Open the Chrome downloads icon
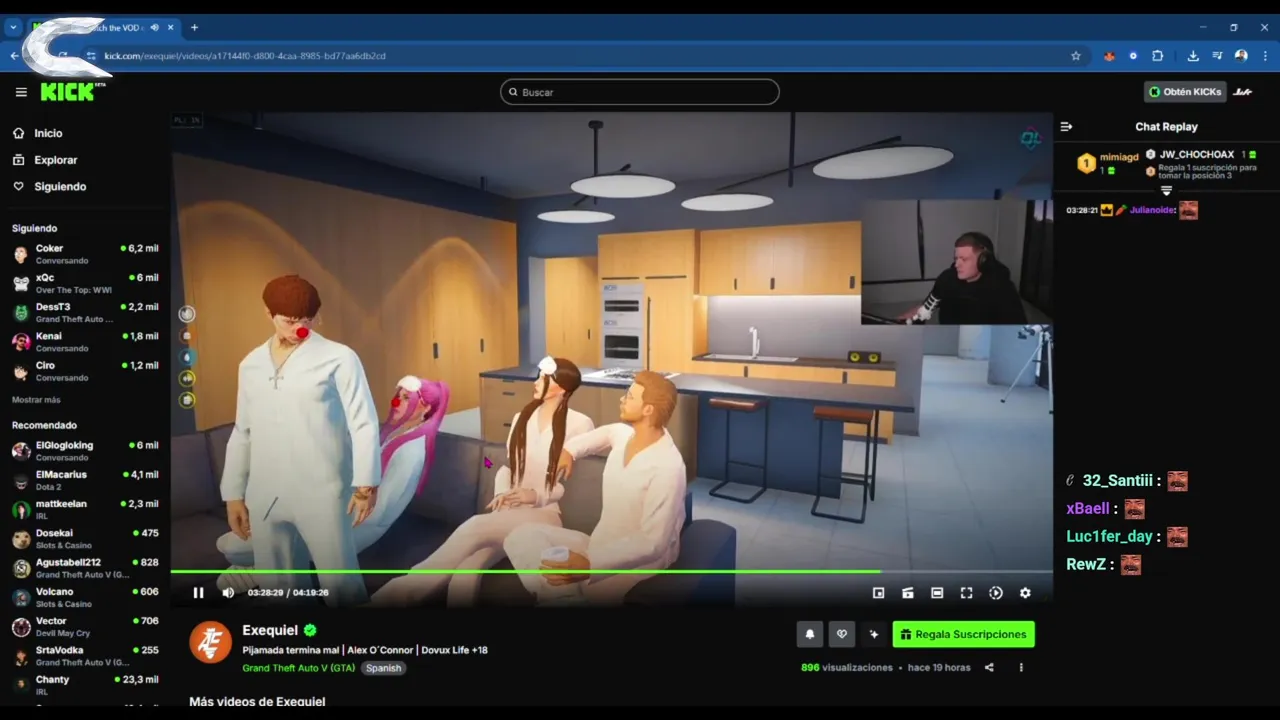The height and width of the screenshot is (720, 1280). (x=1193, y=56)
